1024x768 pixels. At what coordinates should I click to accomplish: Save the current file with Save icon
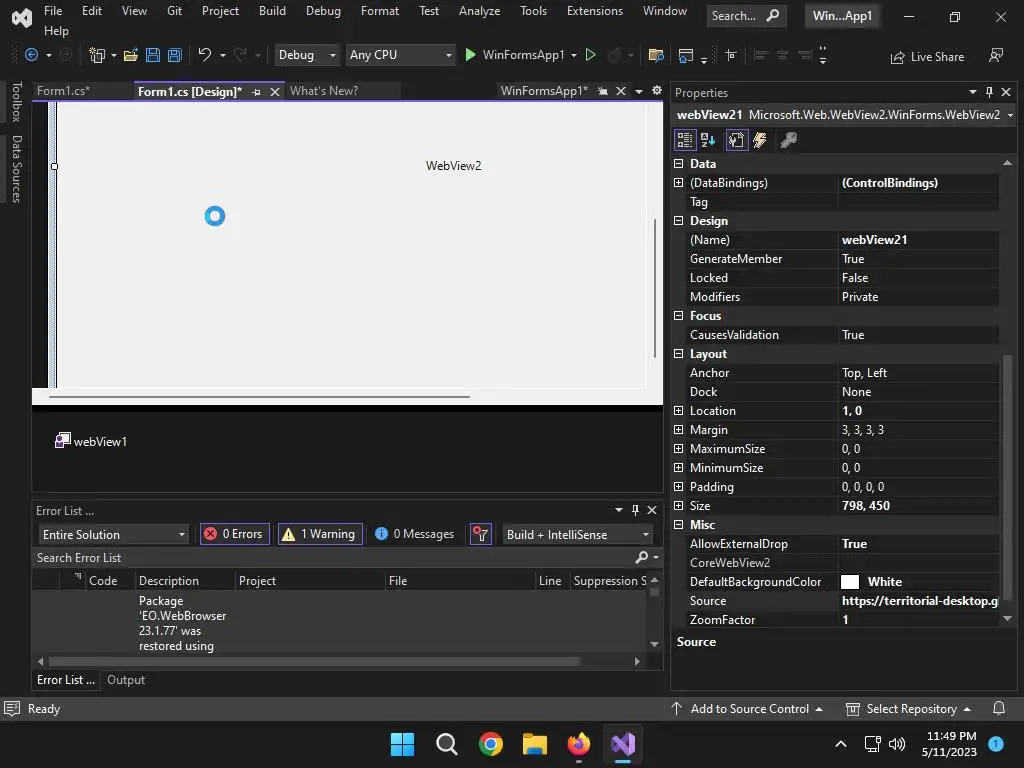(x=153, y=55)
